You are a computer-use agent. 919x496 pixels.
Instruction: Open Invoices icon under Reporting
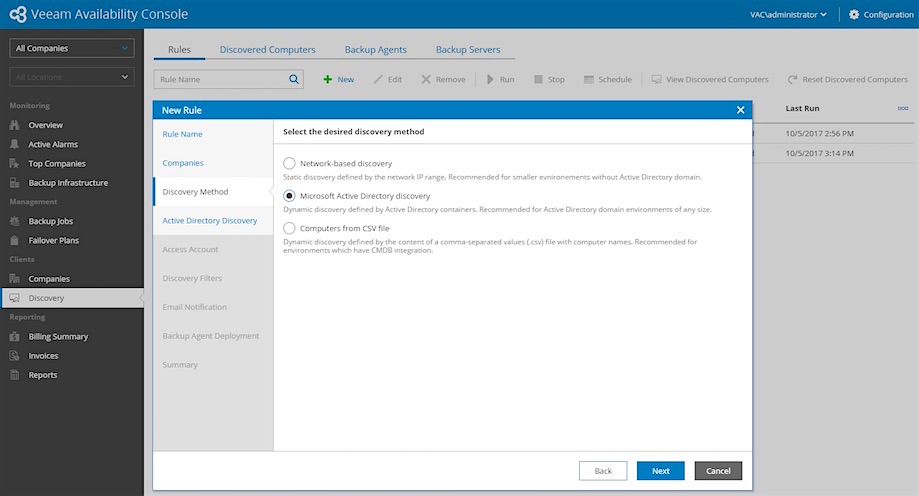point(15,356)
